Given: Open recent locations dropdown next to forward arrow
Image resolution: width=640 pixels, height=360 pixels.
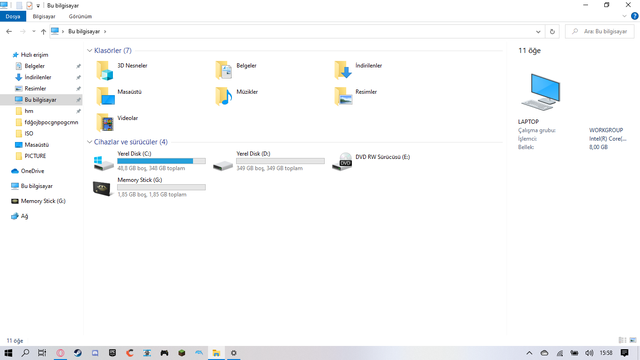Looking at the screenshot, I should click(33, 31).
